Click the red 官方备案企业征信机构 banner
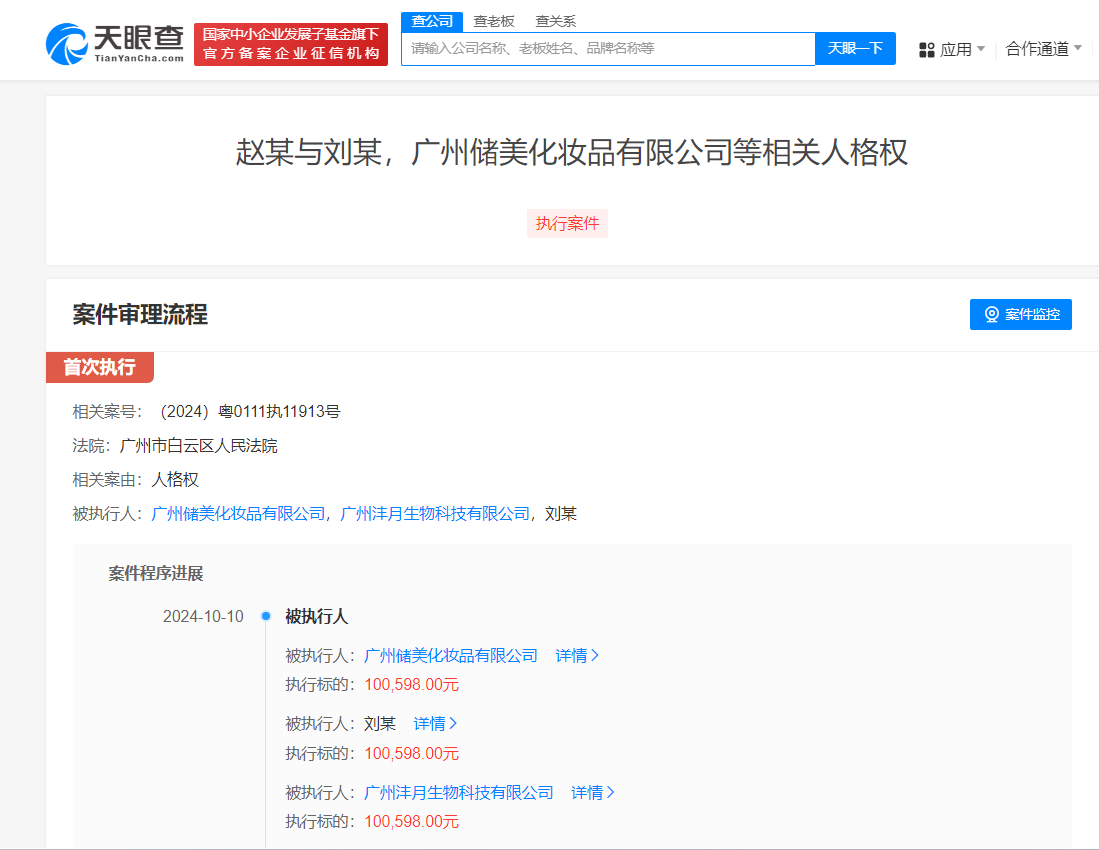Viewport: 1099px width, 850px height. point(291,44)
